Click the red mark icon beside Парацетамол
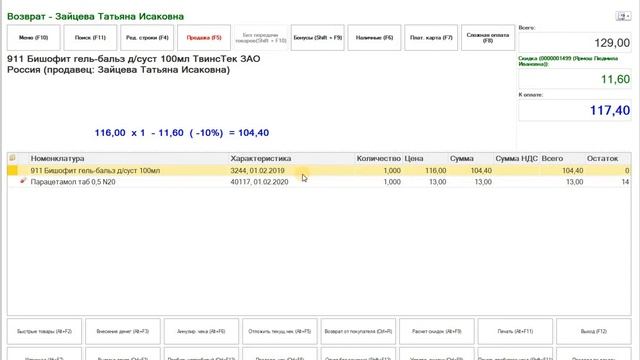Screen dimensions: 640x360 point(23,180)
